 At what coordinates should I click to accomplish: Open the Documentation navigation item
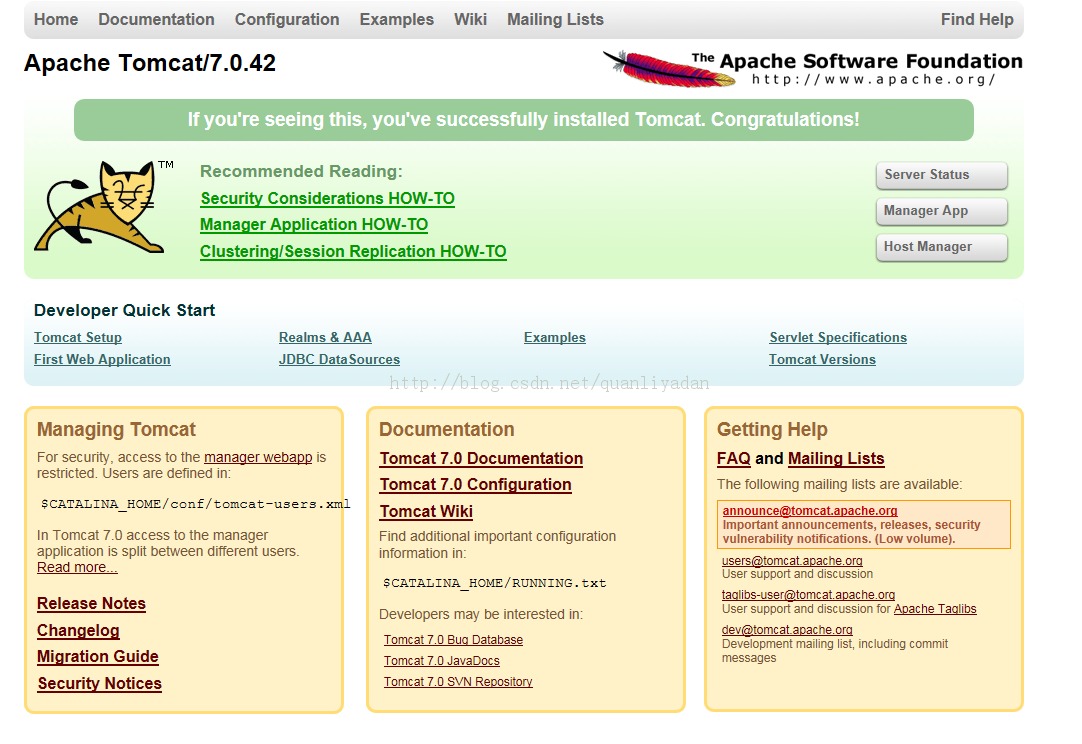point(156,19)
